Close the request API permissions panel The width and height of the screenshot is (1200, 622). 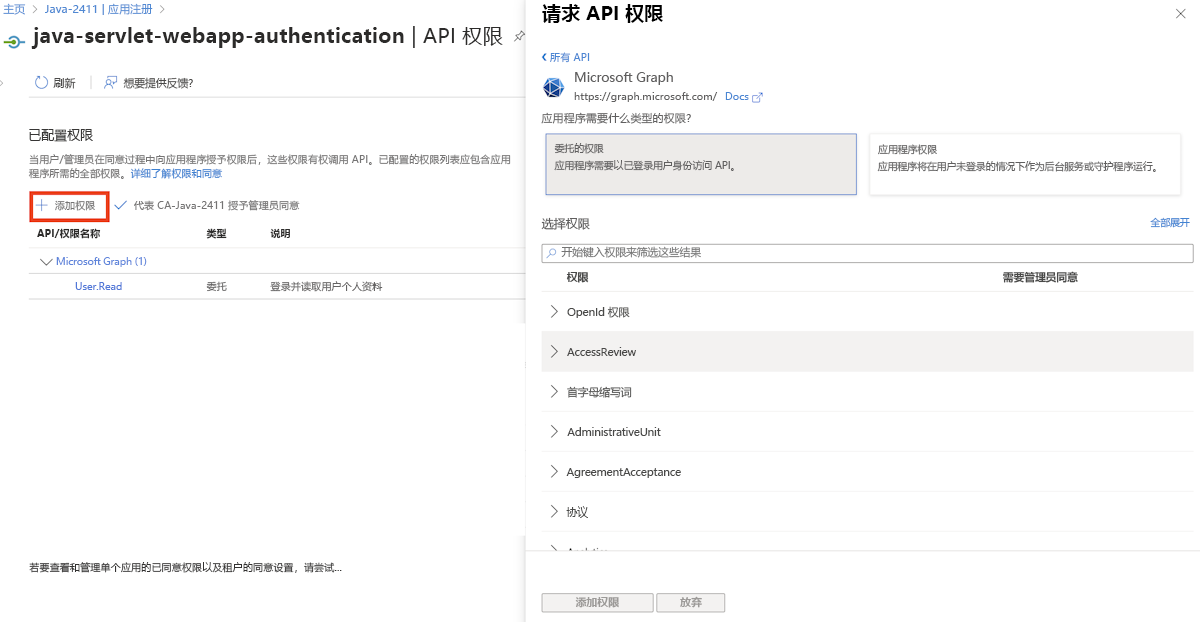1180,14
